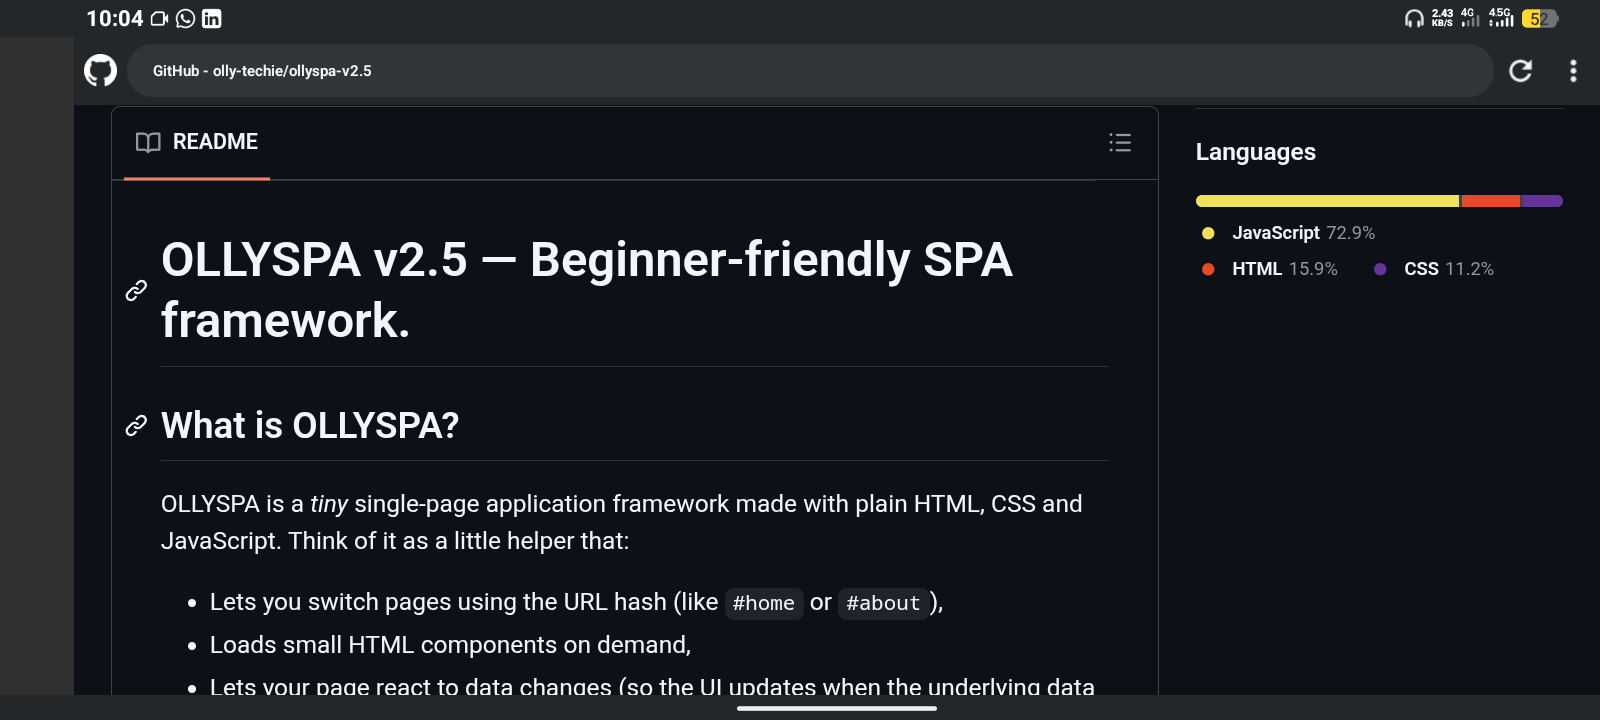Tap the bottom navigation gesture handle
The height and width of the screenshot is (720, 1600).
point(837,708)
